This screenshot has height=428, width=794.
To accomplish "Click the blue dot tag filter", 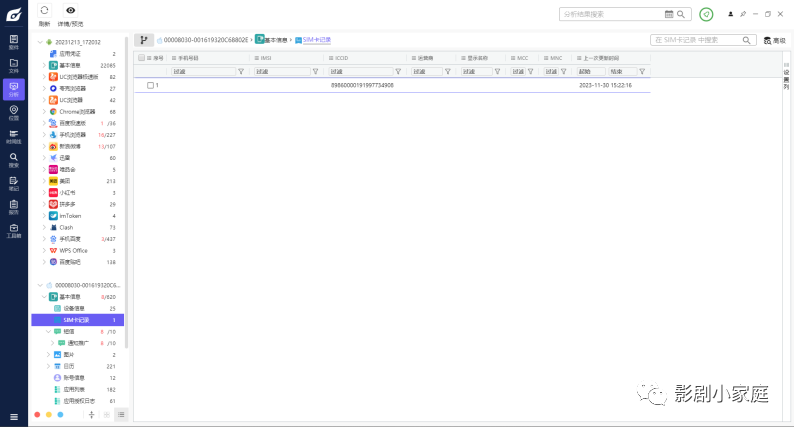I will point(60,415).
